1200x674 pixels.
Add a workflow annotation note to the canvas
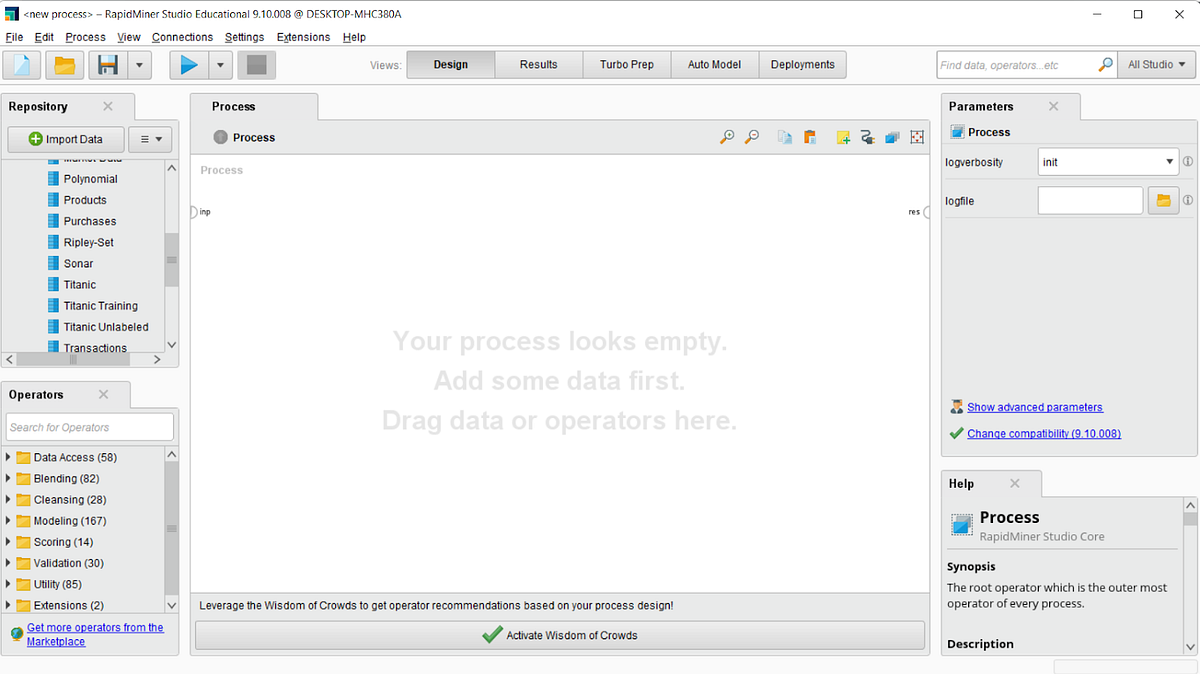point(843,136)
